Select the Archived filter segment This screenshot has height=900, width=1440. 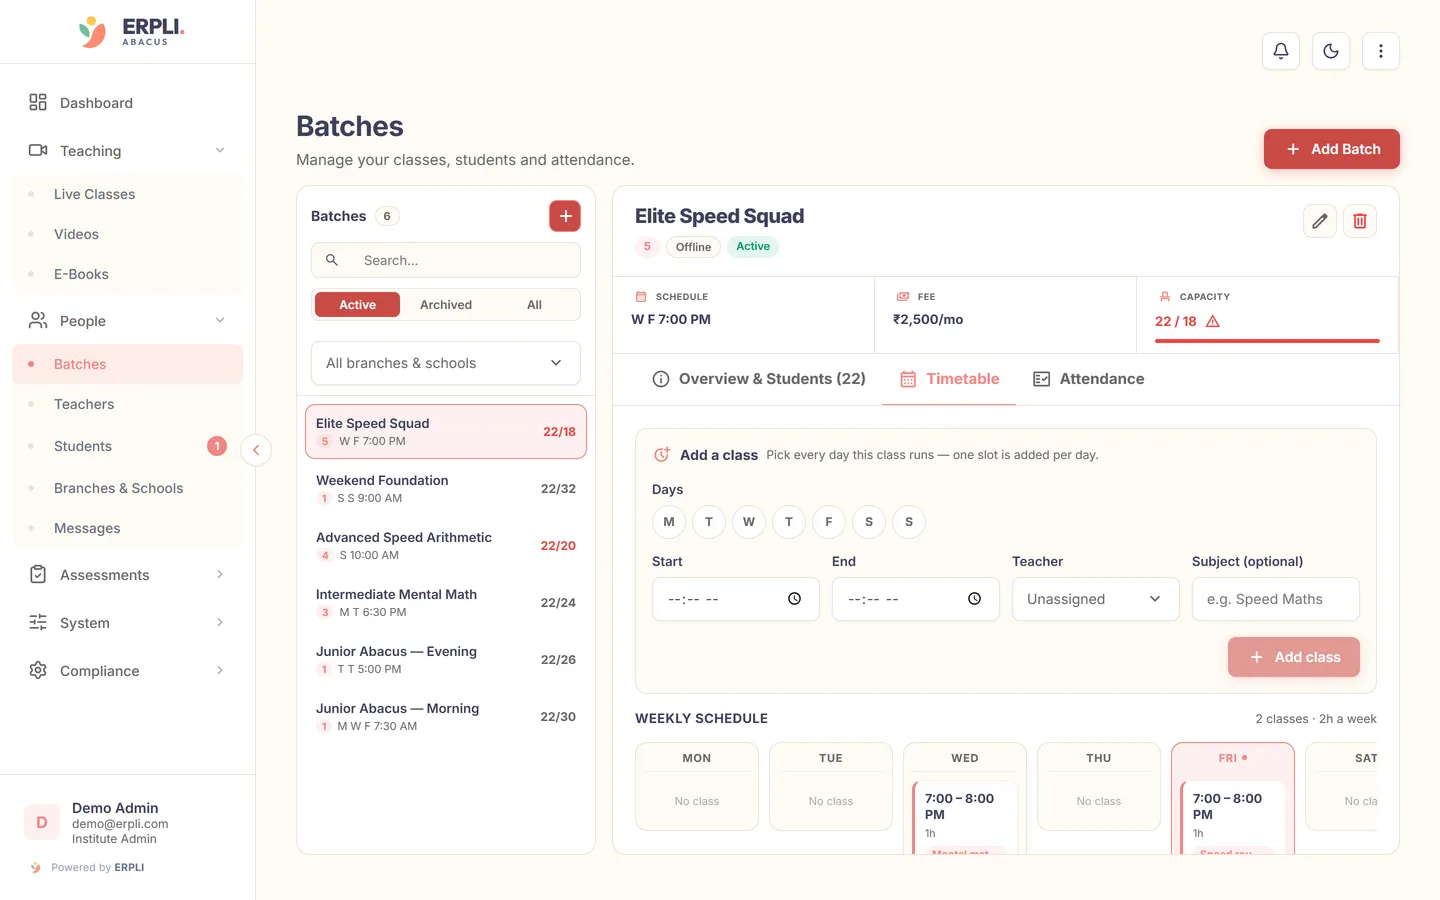(446, 305)
